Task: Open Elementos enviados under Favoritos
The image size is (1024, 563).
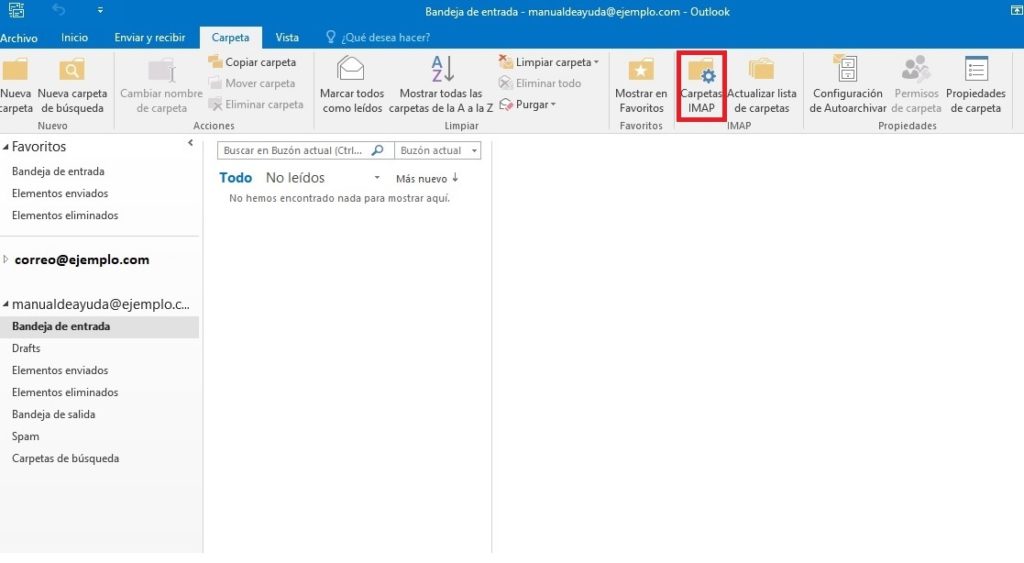Action: click(x=60, y=193)
